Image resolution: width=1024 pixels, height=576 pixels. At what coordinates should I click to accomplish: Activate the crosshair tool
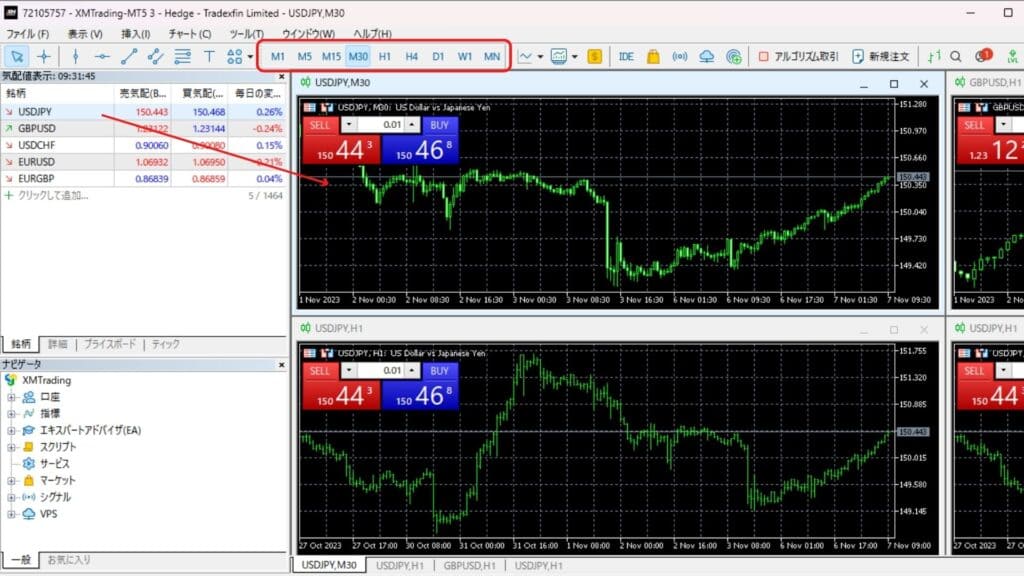[44, 57]
